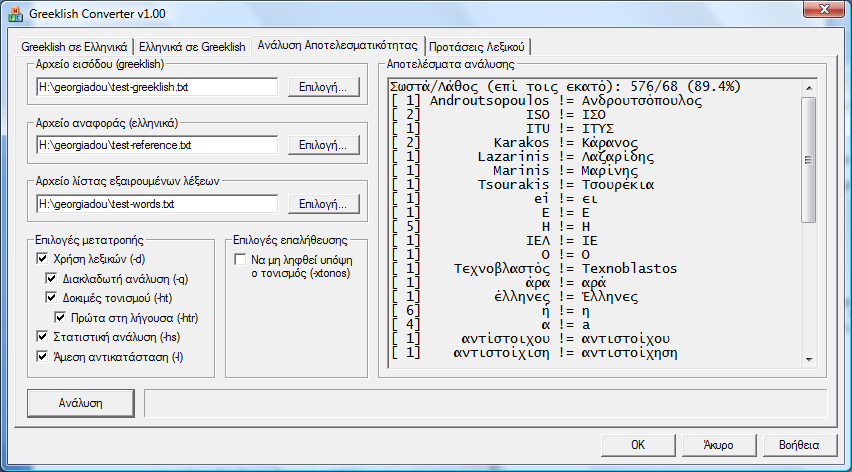The image size is (852, 472).
Task: Open the Προτάσεις Λεξικού tab
Action: [x=477, y=47]
